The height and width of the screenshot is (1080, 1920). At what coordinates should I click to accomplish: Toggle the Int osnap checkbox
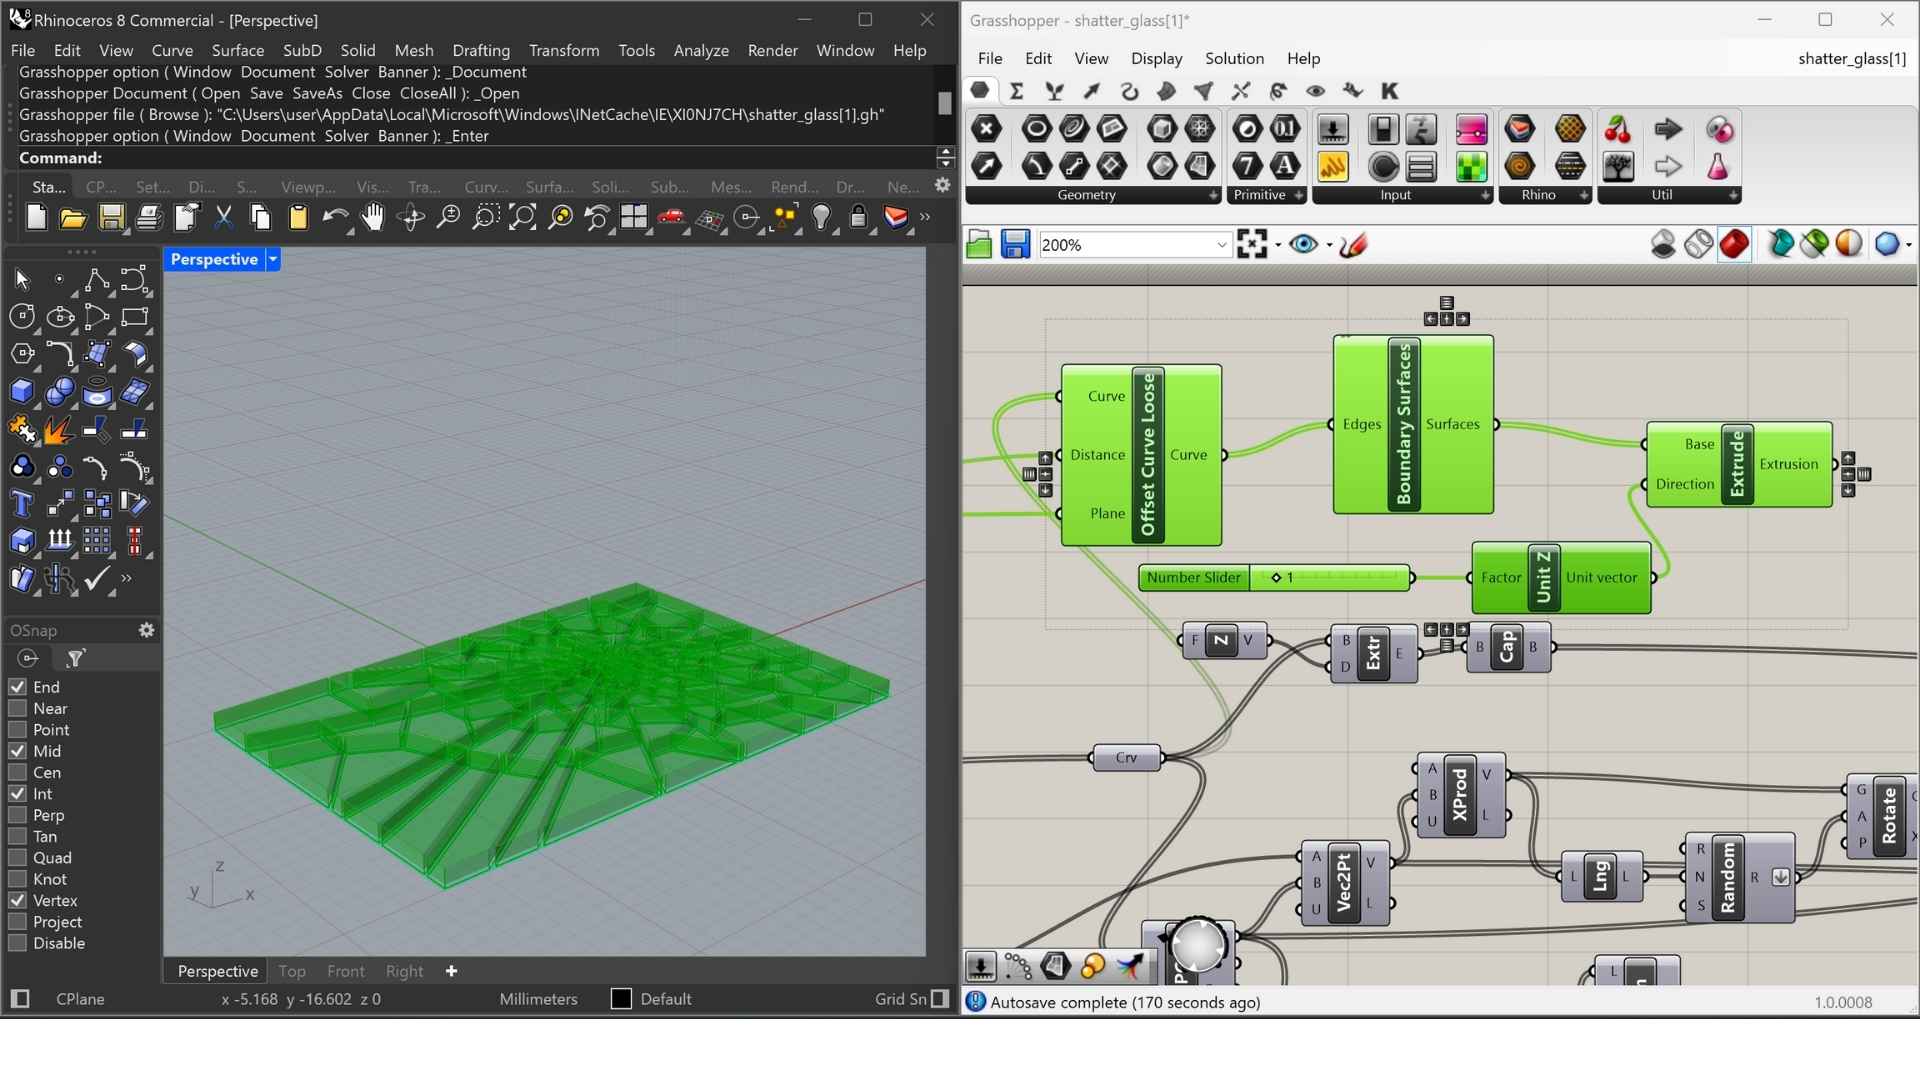pyautogui.click(x=17, y=794)
